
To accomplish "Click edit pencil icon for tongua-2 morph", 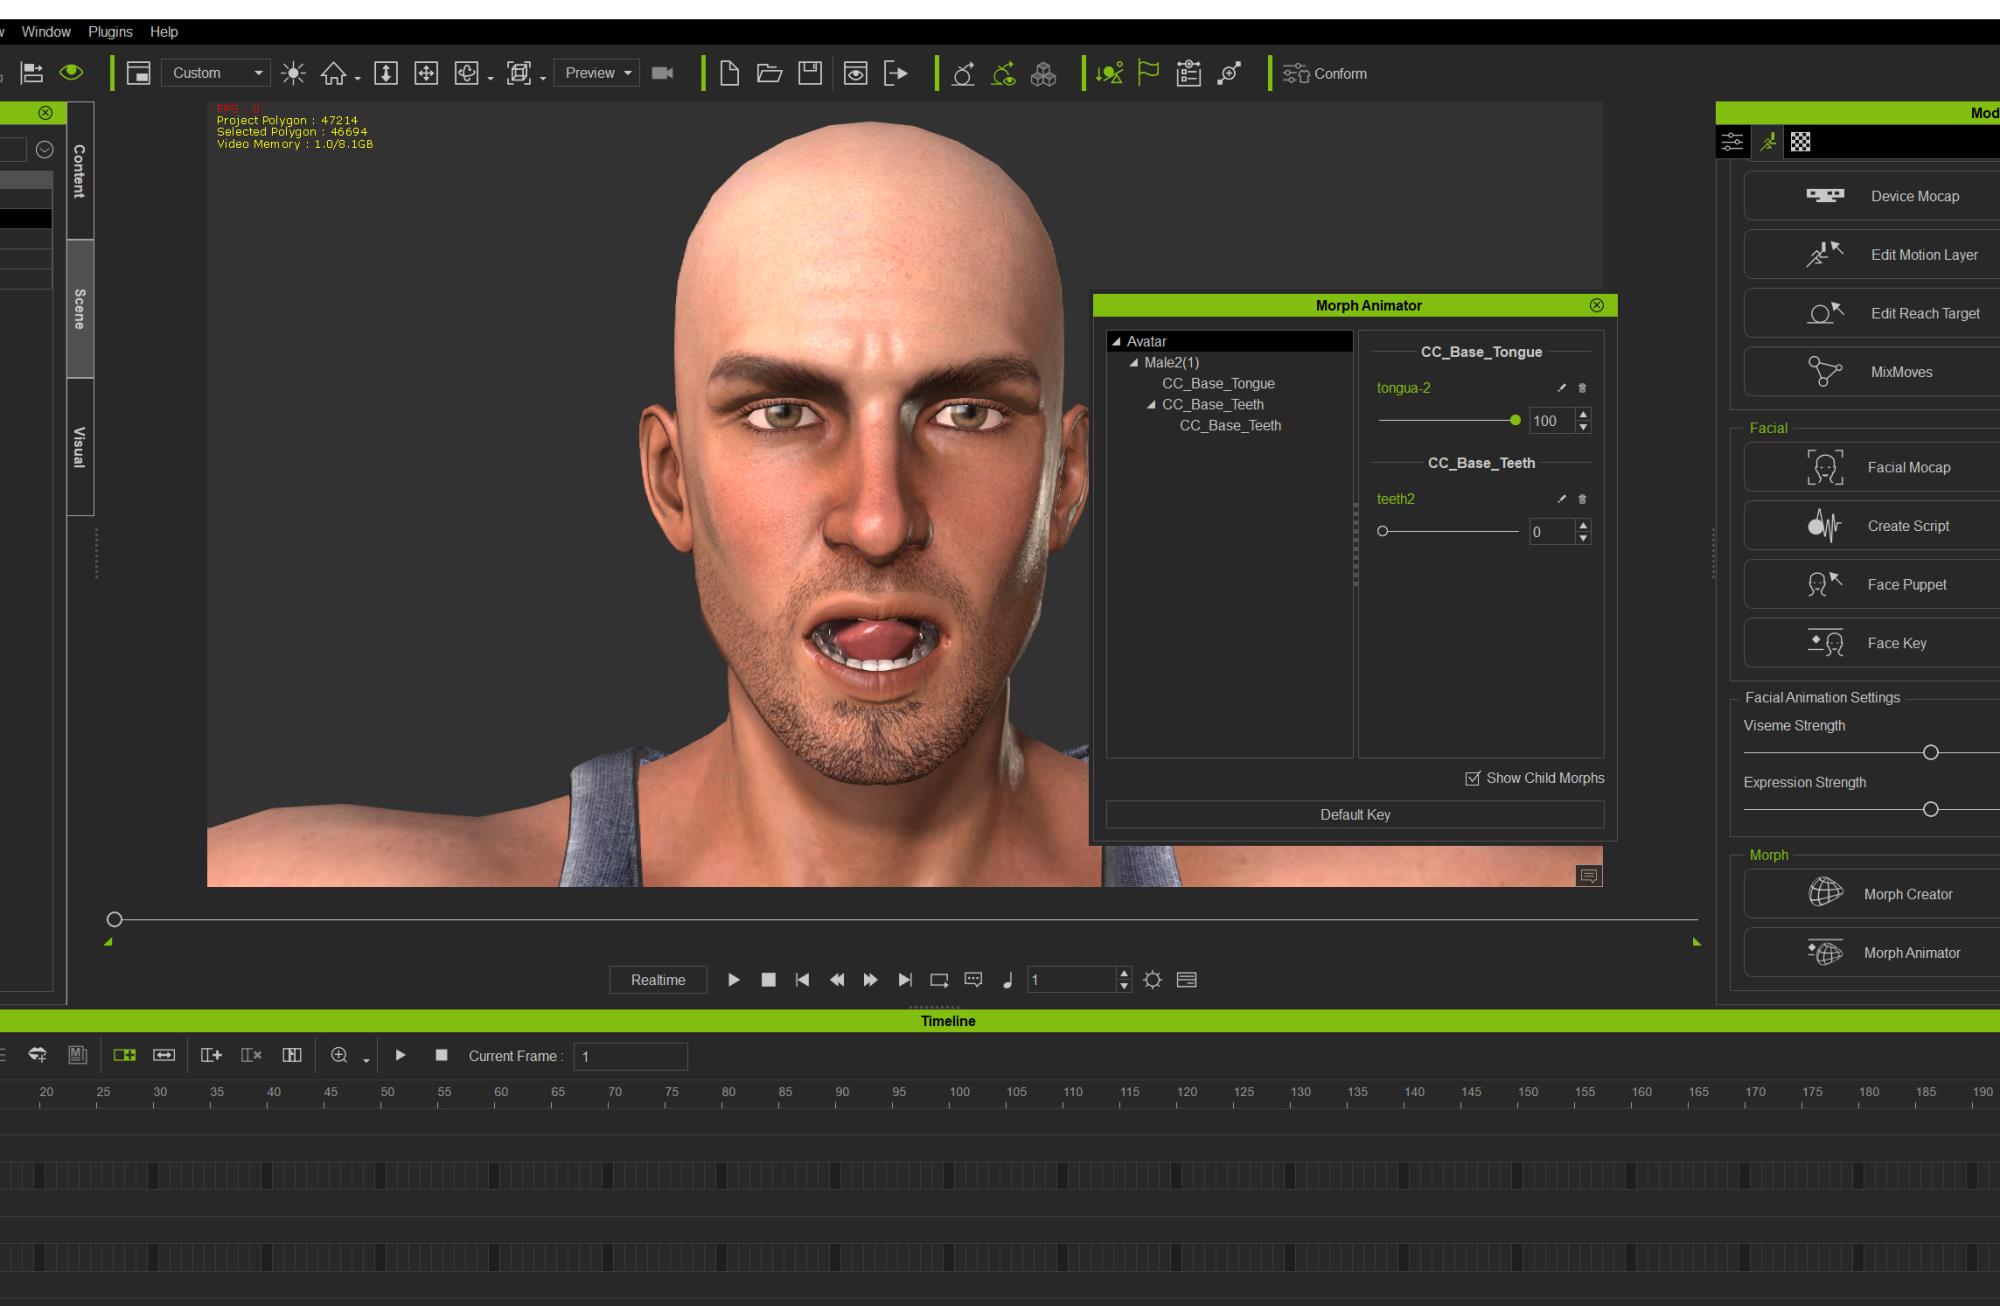I will (1562, 388).
